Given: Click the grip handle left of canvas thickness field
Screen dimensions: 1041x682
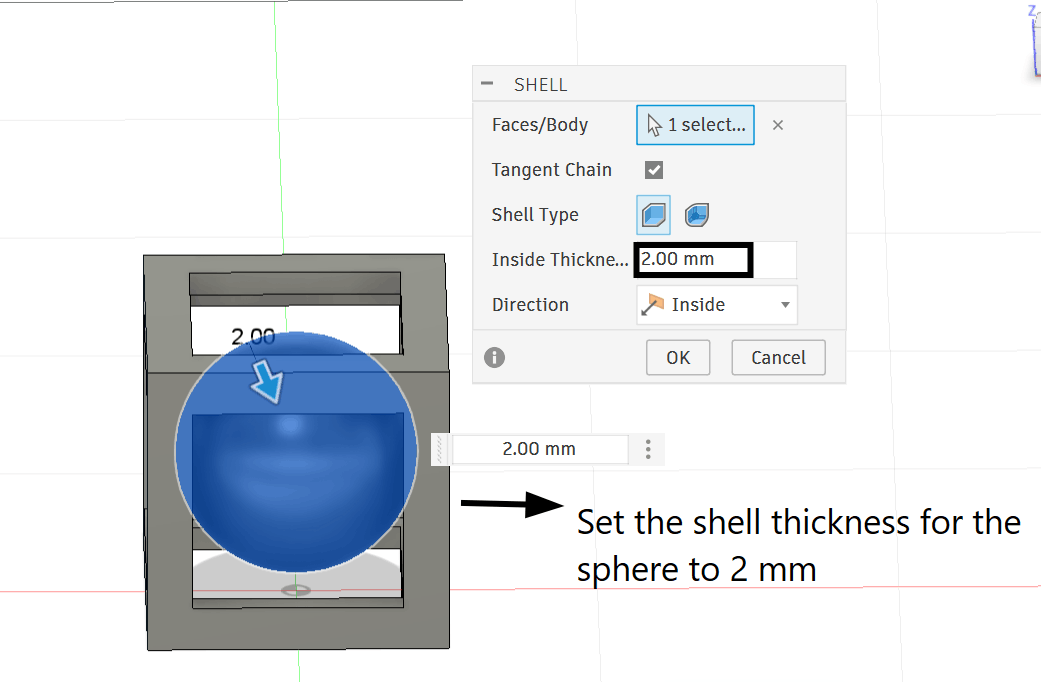Looking at the screenshot, I should coord(440,450).
